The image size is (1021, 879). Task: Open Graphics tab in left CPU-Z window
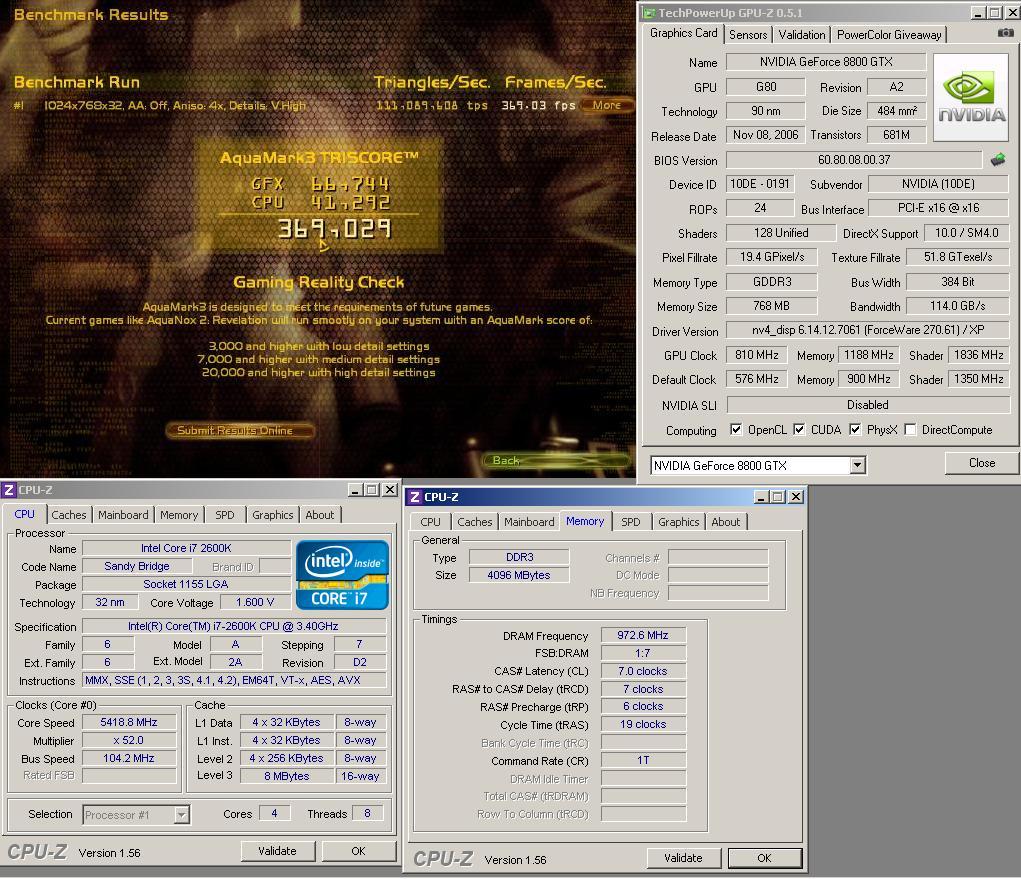click(x=272, y=515)
